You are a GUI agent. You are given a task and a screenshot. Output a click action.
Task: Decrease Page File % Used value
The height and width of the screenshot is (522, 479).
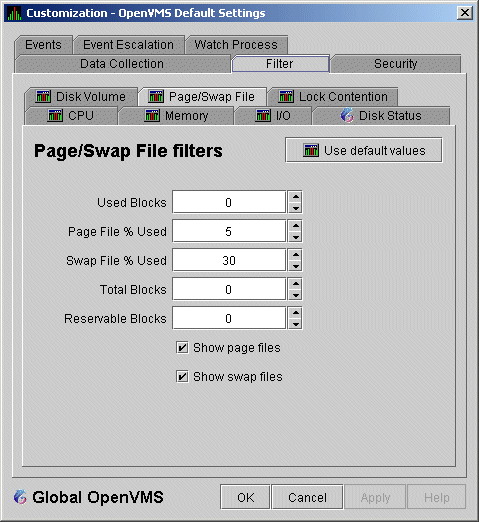pos(296,237)
